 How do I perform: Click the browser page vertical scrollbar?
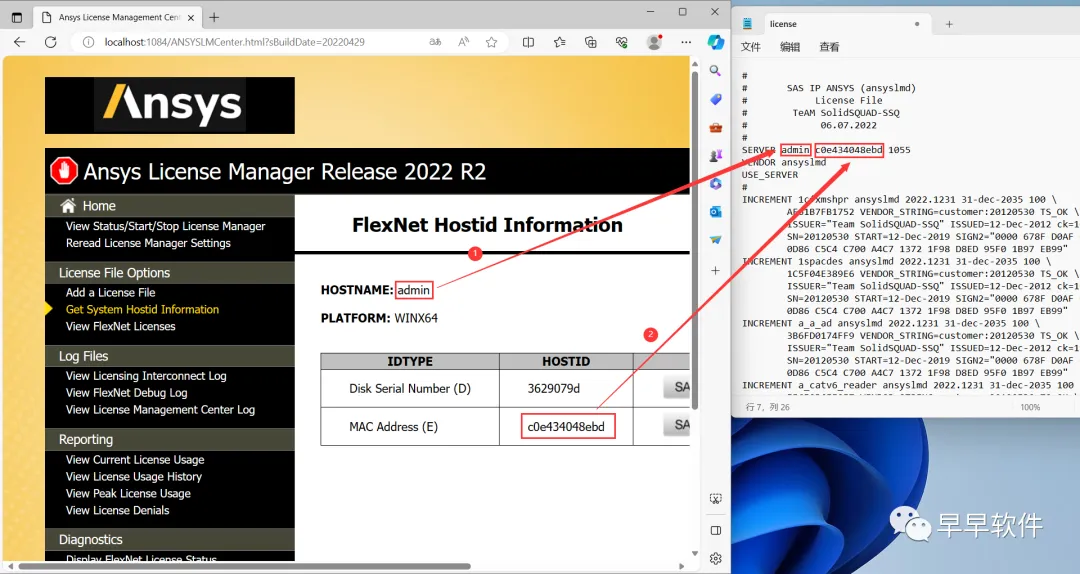pos(695,238)
